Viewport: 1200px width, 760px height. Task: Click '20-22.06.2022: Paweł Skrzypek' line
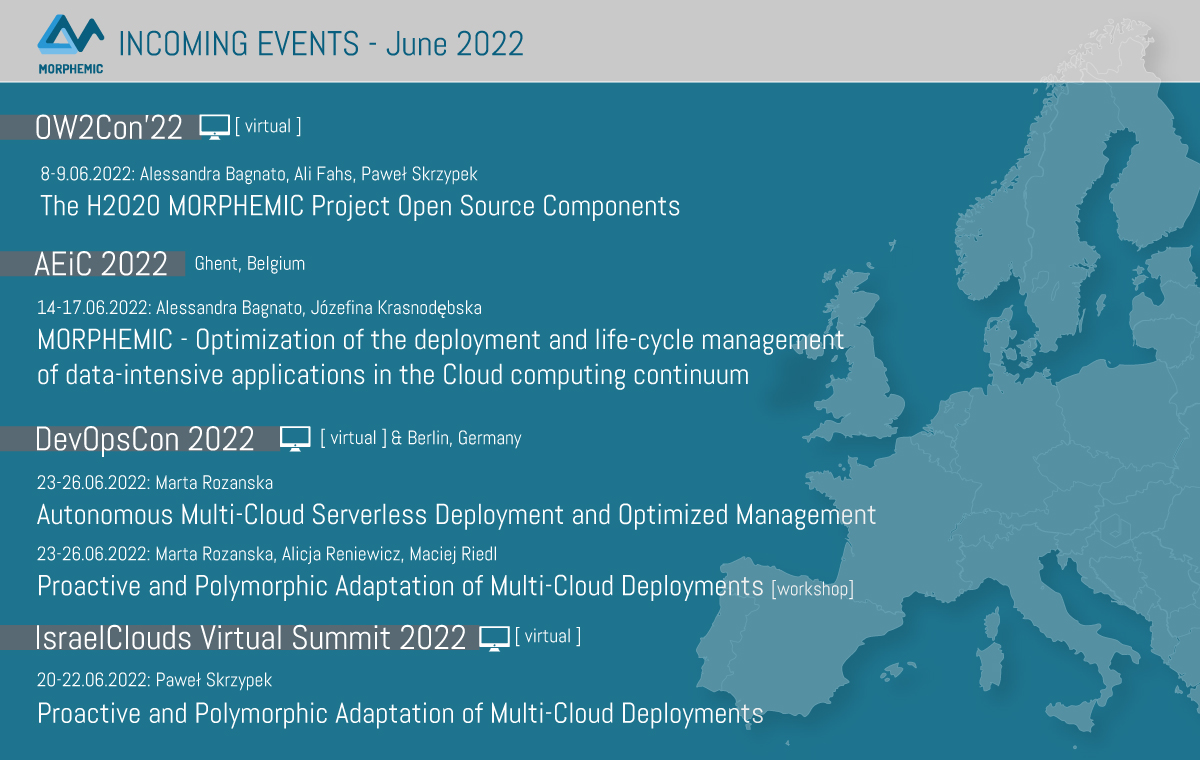point(155,680)
